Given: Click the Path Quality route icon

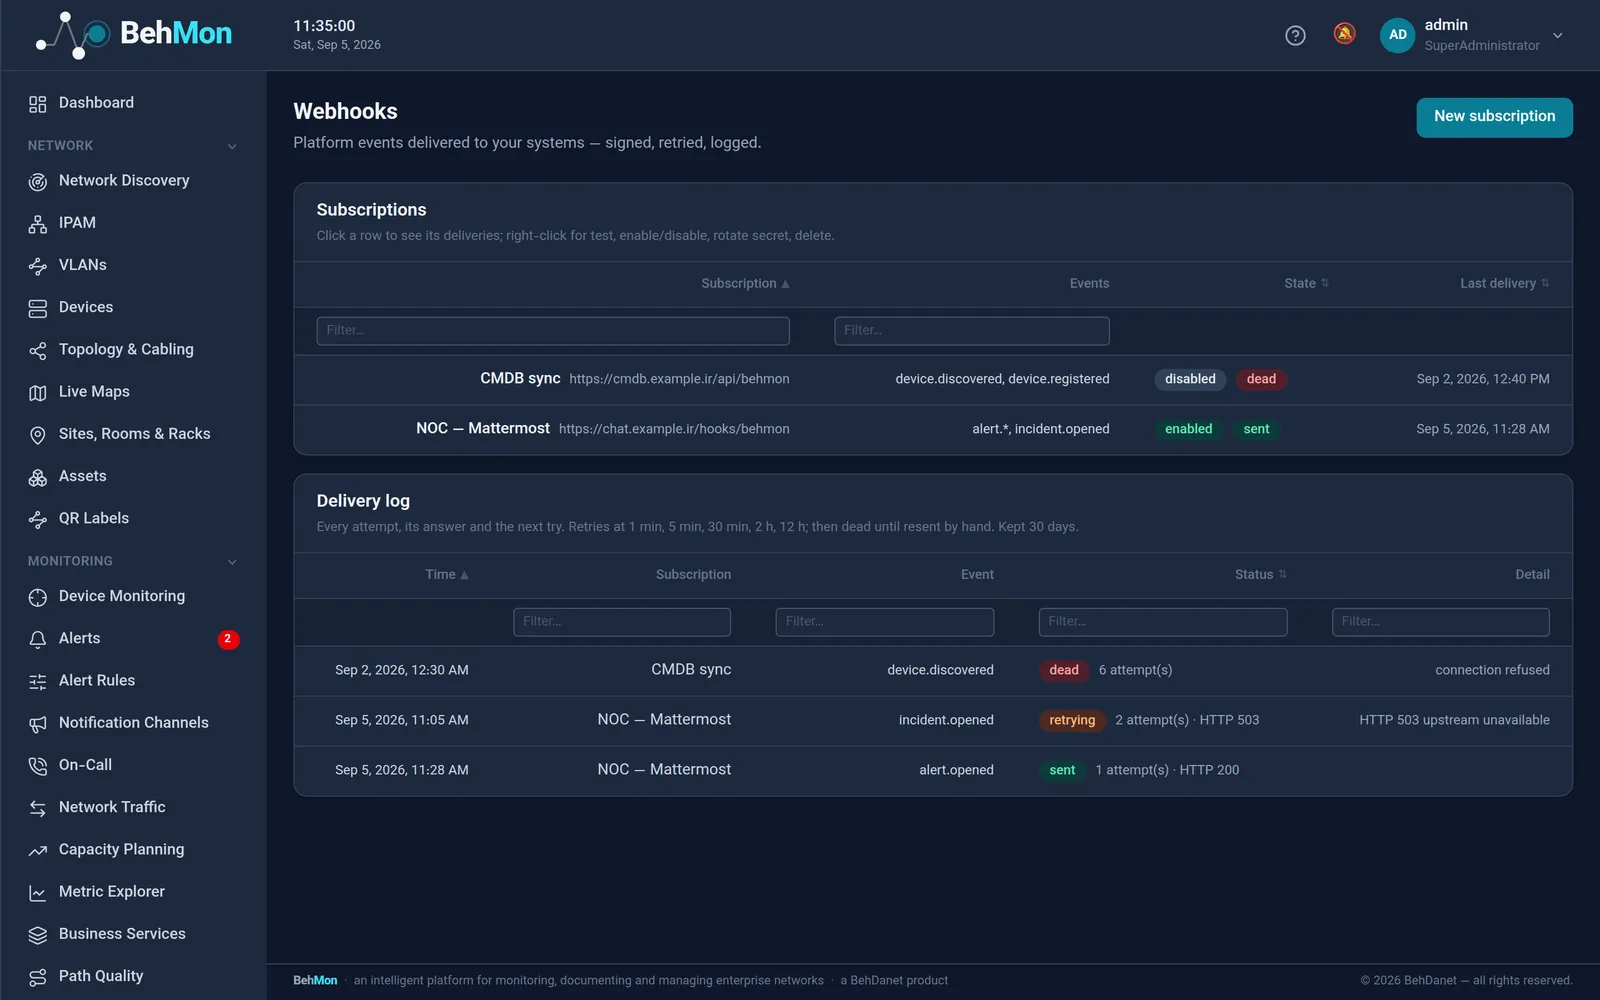Looking at the screenshot, I should click(38, 977).
